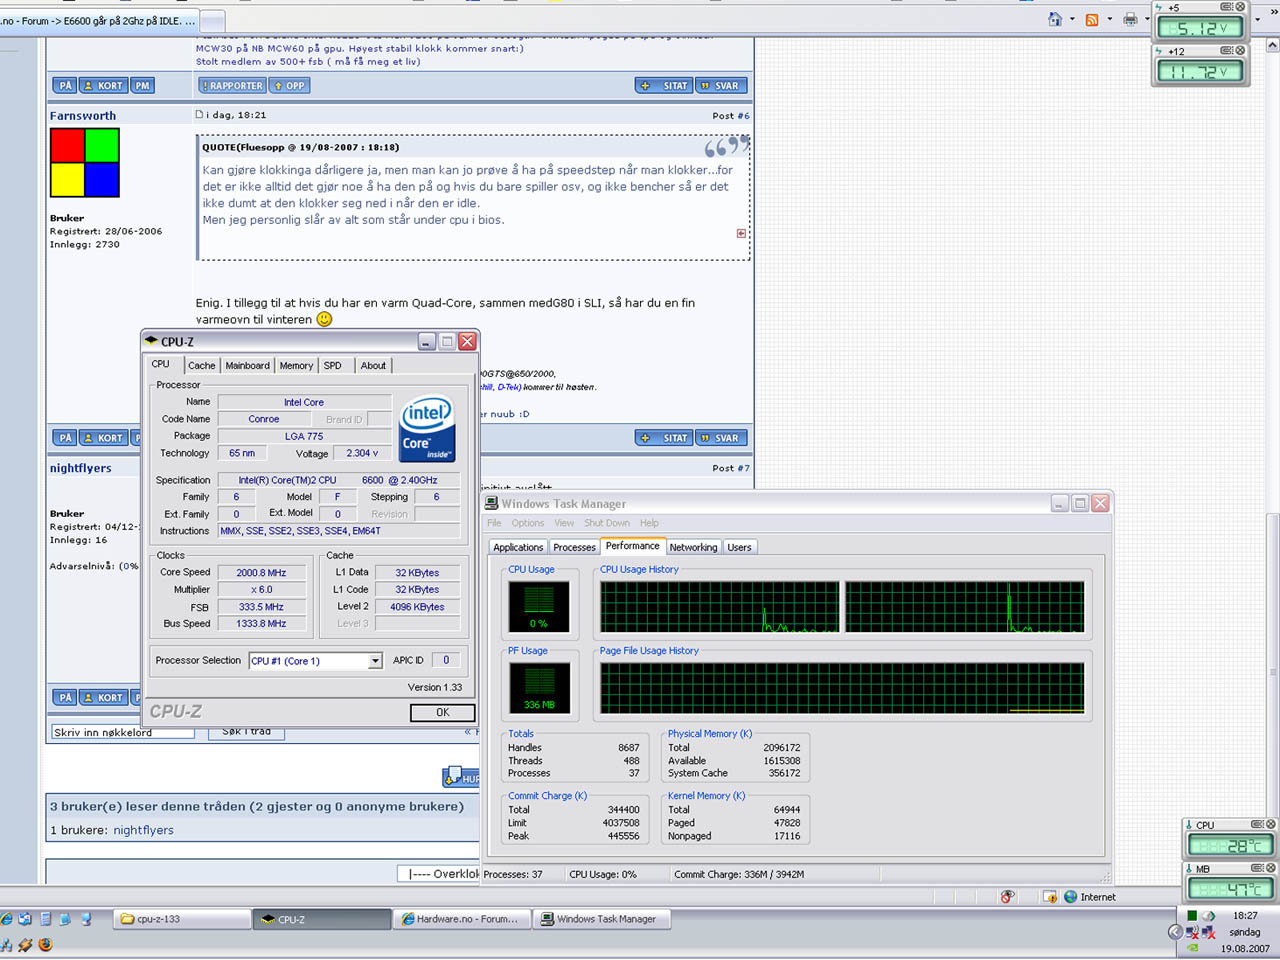
Task: Open the View menu in Task Manager
Action: point(564,523)
